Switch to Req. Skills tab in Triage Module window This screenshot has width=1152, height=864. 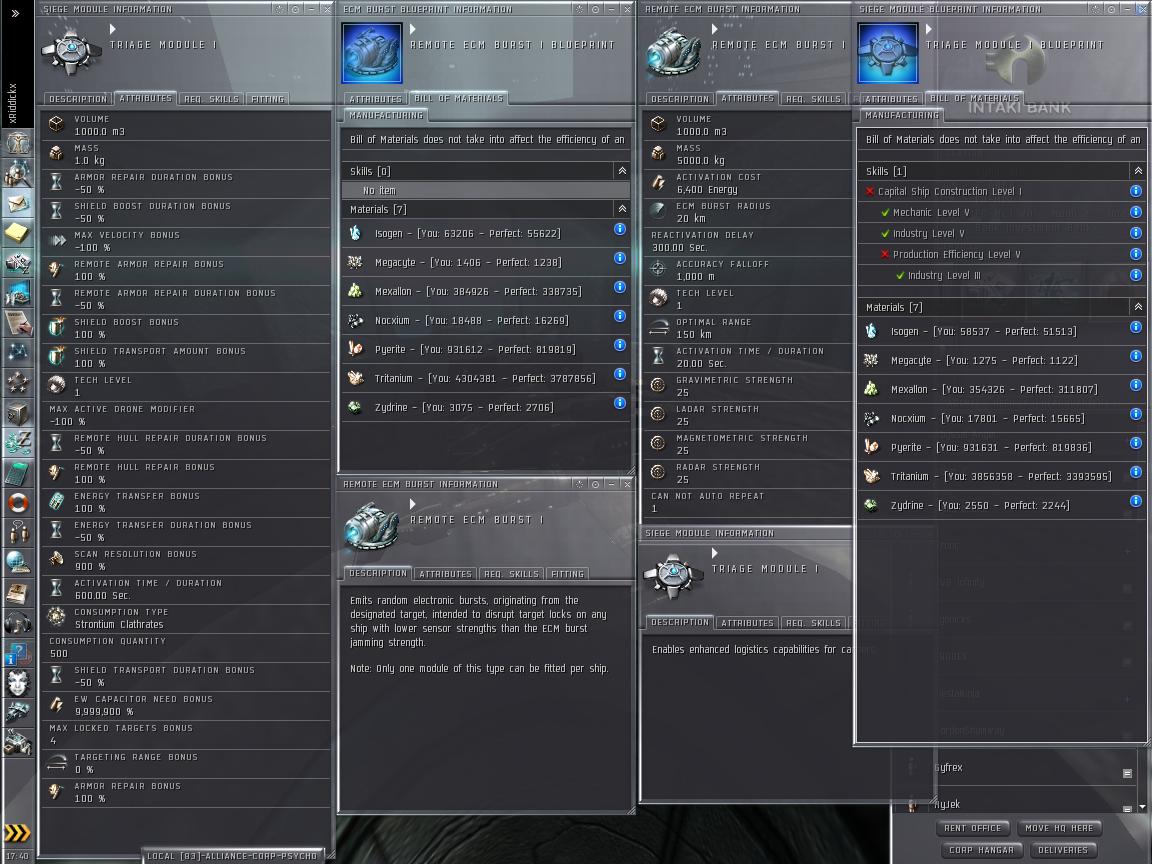pos(212,98)
